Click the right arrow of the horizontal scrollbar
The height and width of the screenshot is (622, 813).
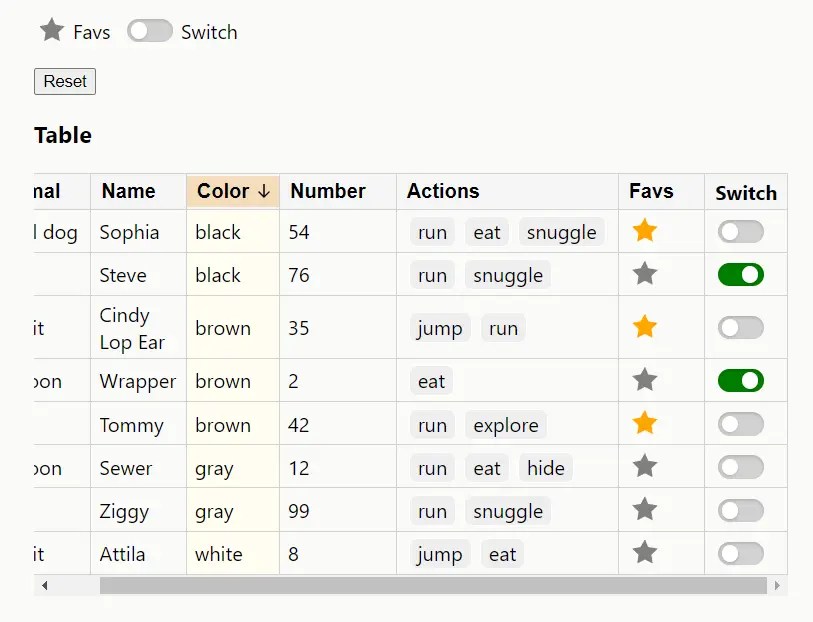click(x=779, y=587)
